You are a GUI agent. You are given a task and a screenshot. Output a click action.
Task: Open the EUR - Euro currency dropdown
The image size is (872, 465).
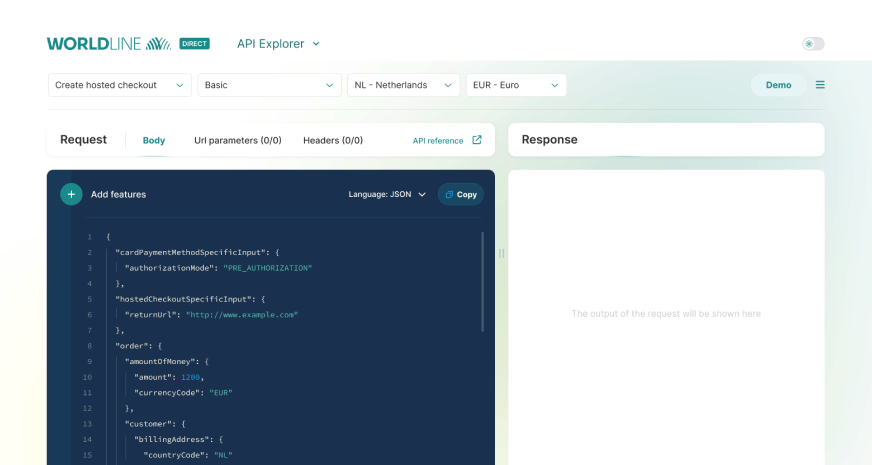point(516,85)
